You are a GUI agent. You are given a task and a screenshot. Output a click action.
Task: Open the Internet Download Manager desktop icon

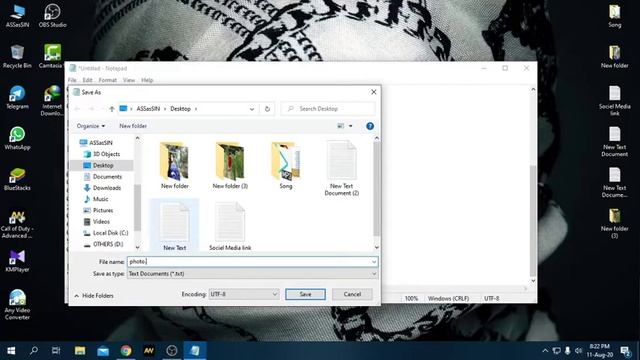pyautogui.click(x=52, y=100)
